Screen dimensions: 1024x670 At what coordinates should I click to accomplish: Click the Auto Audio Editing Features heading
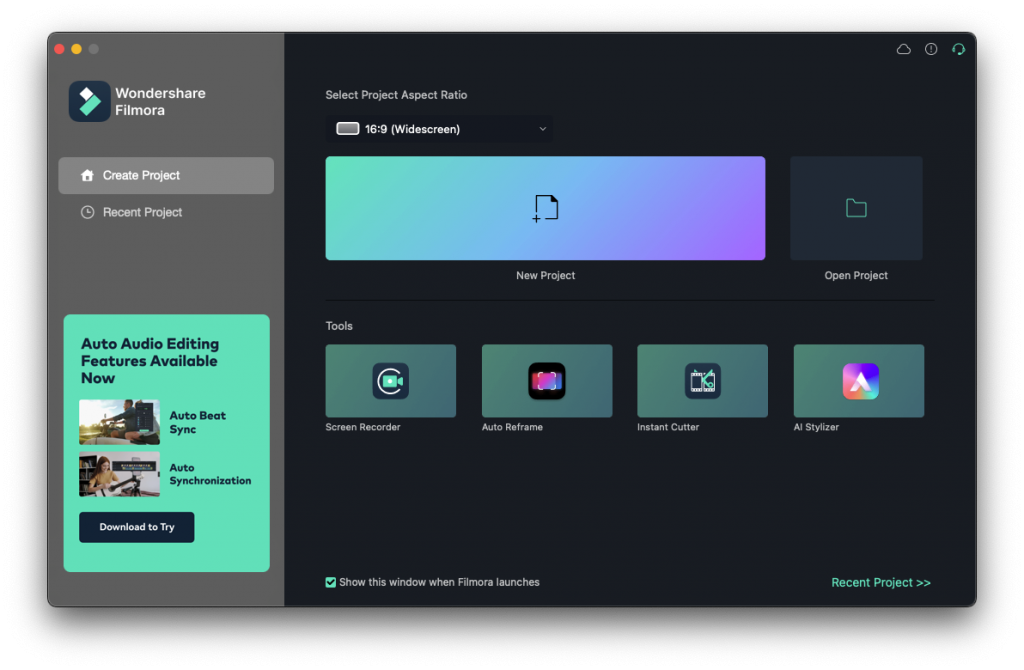click(150, 360)
